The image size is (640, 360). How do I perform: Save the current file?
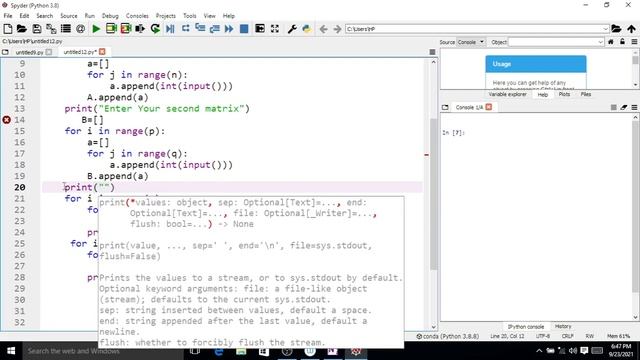37,29
